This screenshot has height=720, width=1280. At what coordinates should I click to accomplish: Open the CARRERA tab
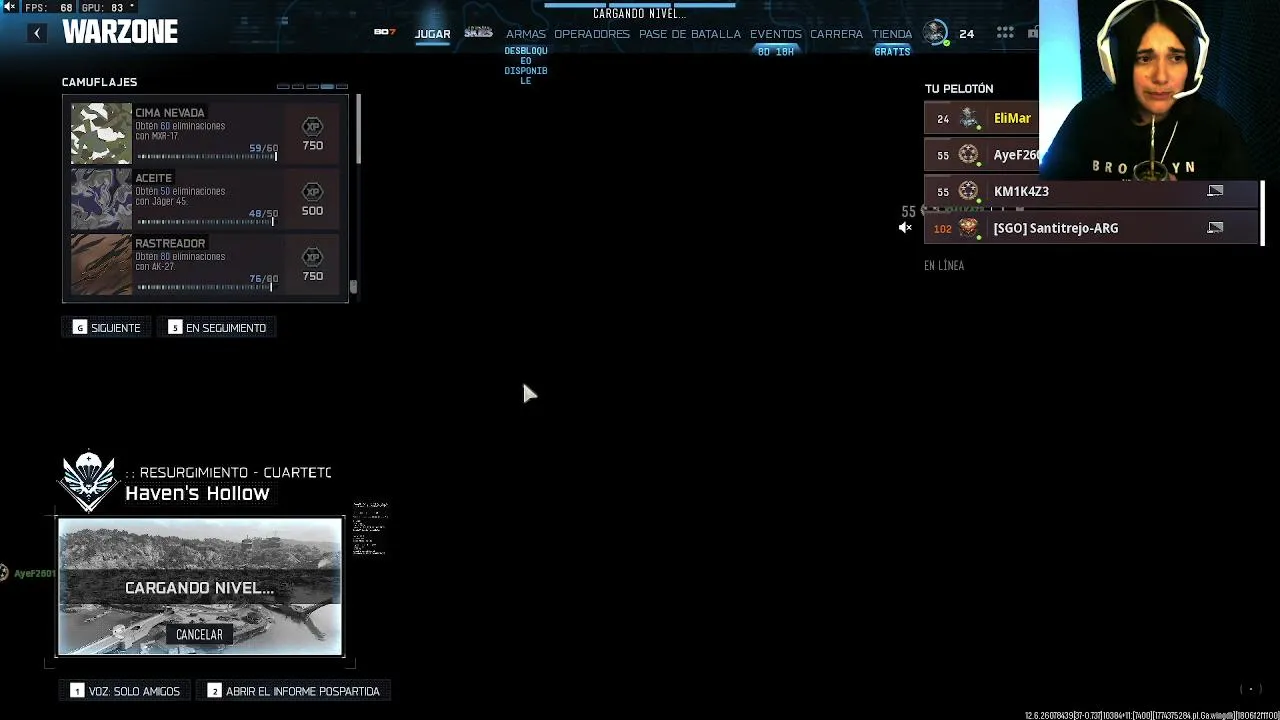pos(836,34)
